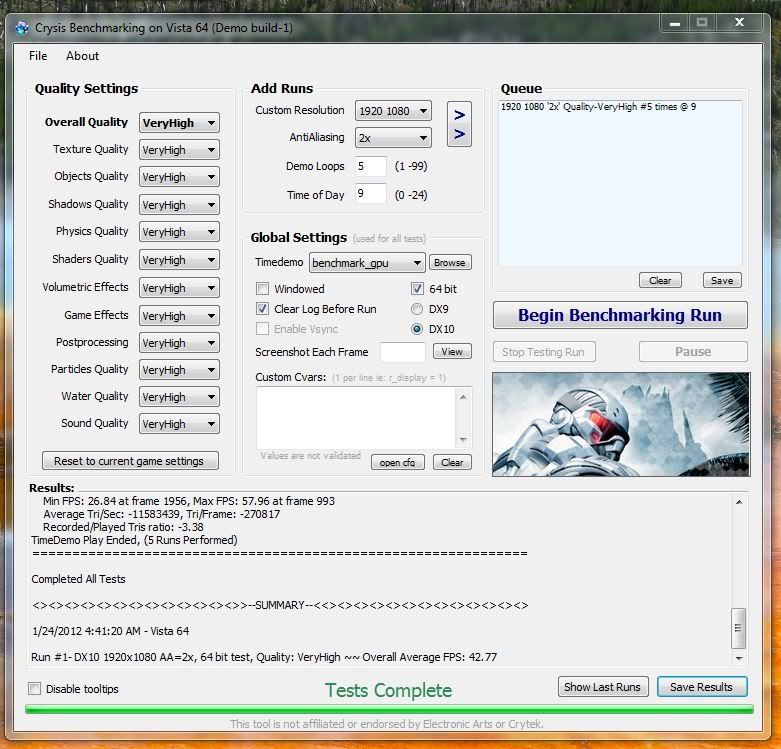781x749 pixels.
Task: Open the Sound Quality dropdown
Action: [179, 424]
